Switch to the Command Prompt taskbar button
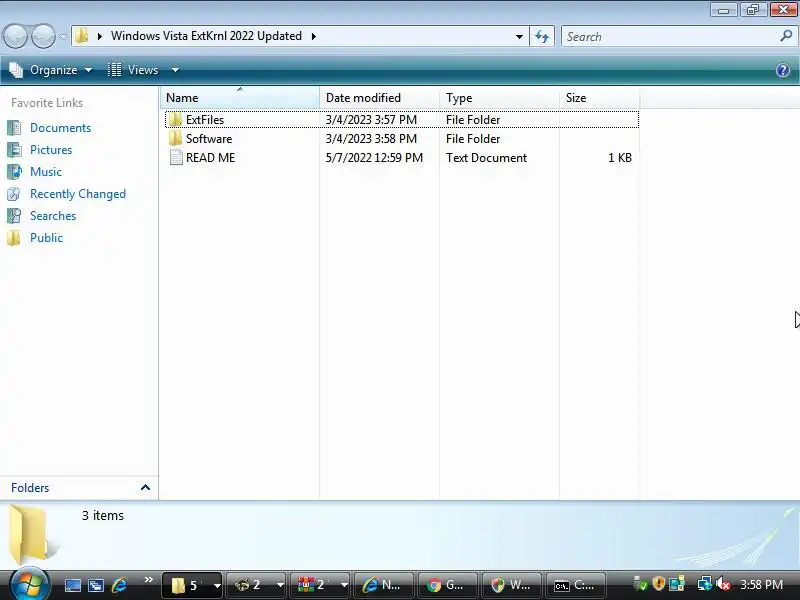The image size is (800, 600). coord(575,585)
